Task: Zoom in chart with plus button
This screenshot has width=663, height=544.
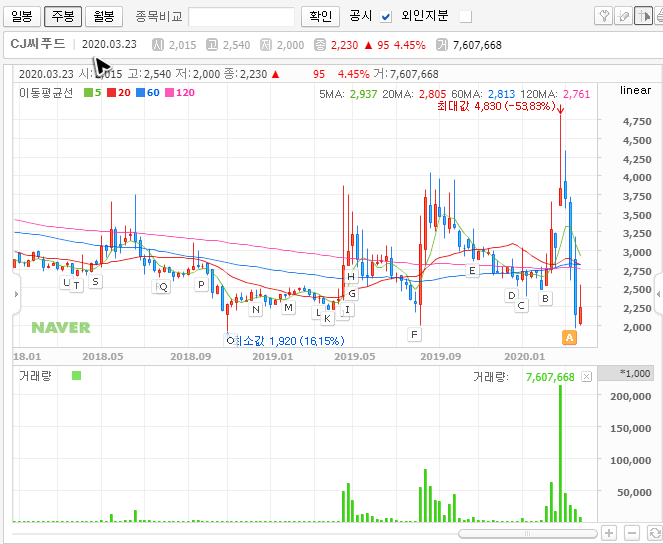Action: click(x=609, y=533)
